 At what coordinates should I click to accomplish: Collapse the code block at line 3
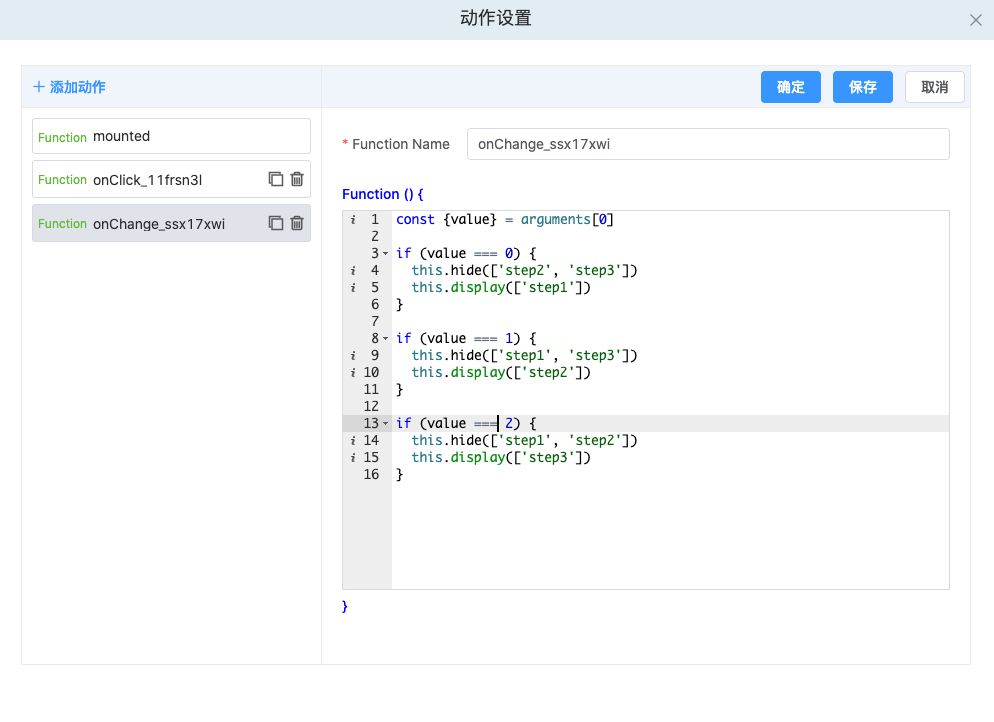tap(385, 254)
